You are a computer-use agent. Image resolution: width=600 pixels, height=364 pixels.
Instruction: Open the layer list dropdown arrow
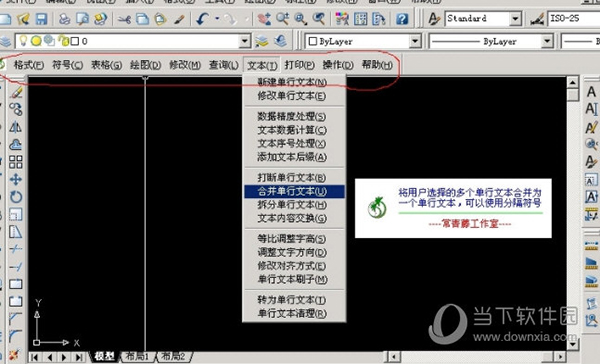point(244,41)
